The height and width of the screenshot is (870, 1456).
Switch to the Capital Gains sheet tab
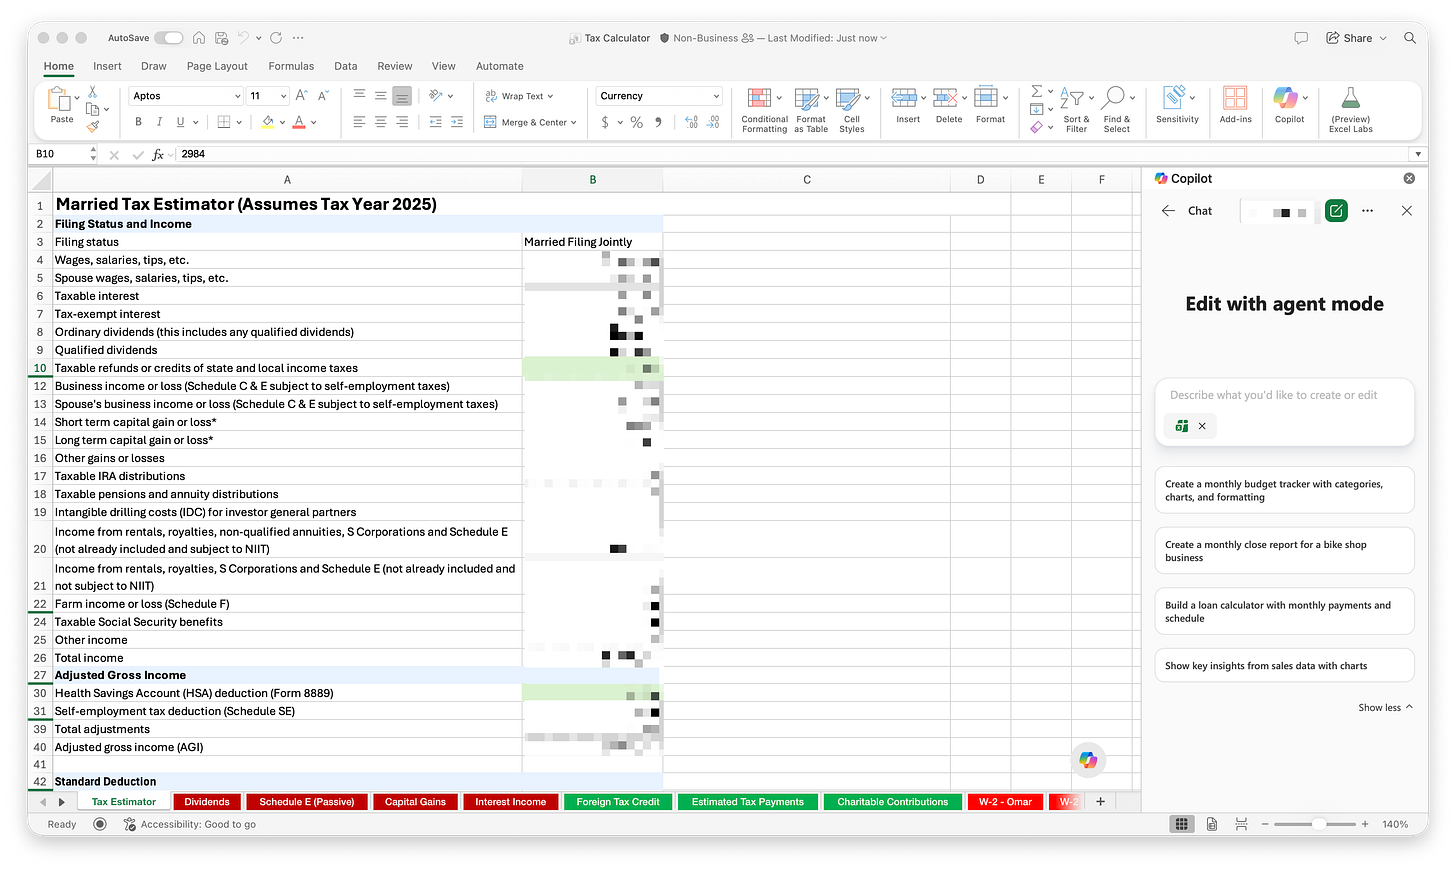(415, 802)
